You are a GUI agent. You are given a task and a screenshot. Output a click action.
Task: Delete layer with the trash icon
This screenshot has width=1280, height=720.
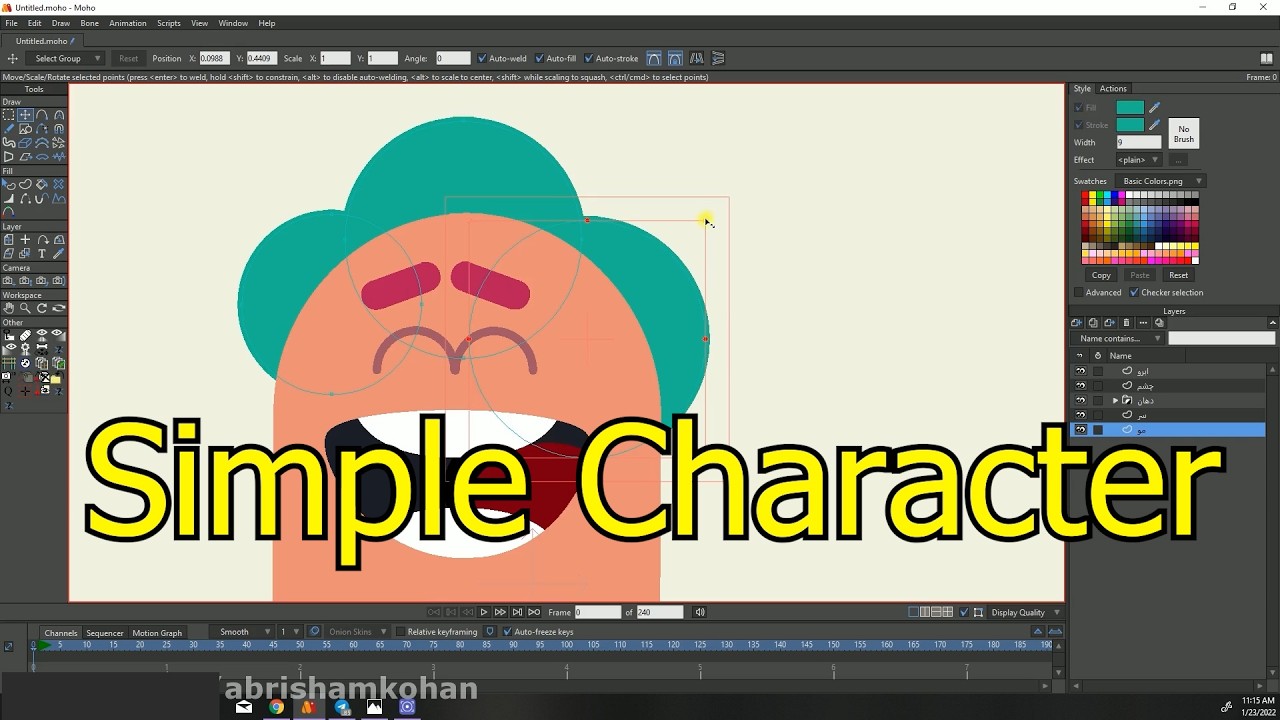coord(1126,323)
